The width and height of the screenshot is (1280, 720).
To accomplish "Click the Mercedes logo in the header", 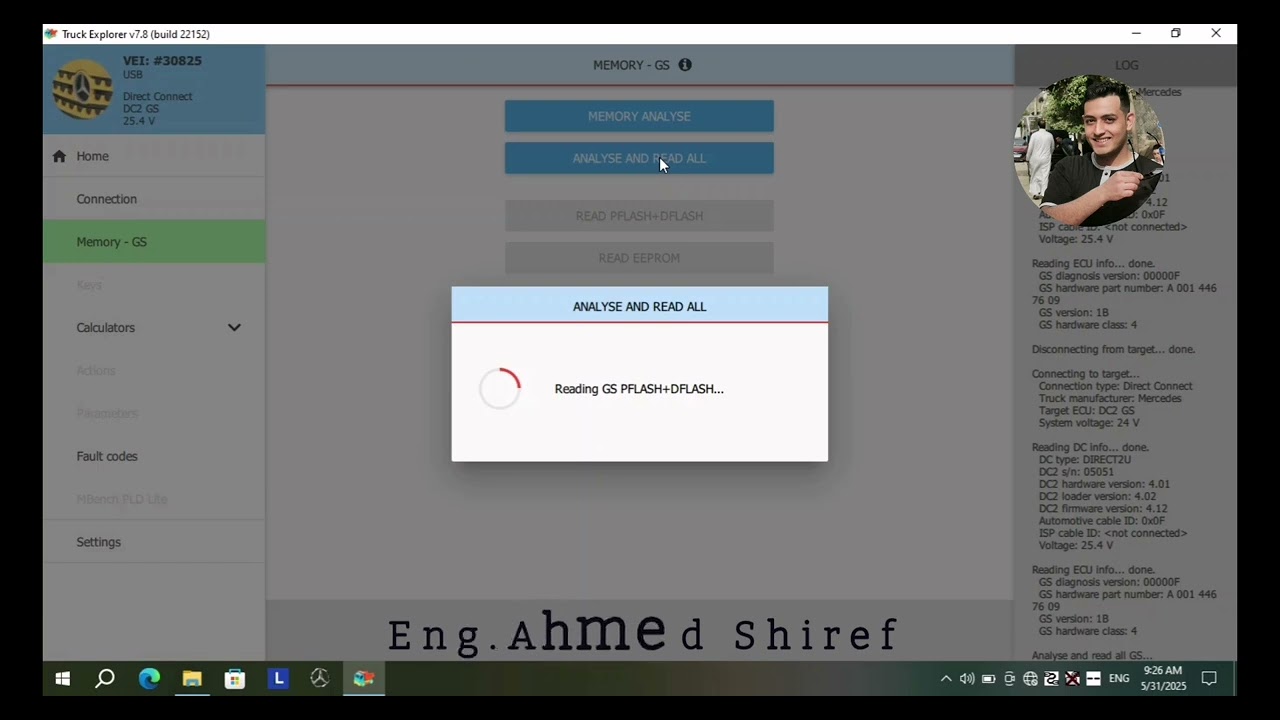I will [x=83, y=90].
